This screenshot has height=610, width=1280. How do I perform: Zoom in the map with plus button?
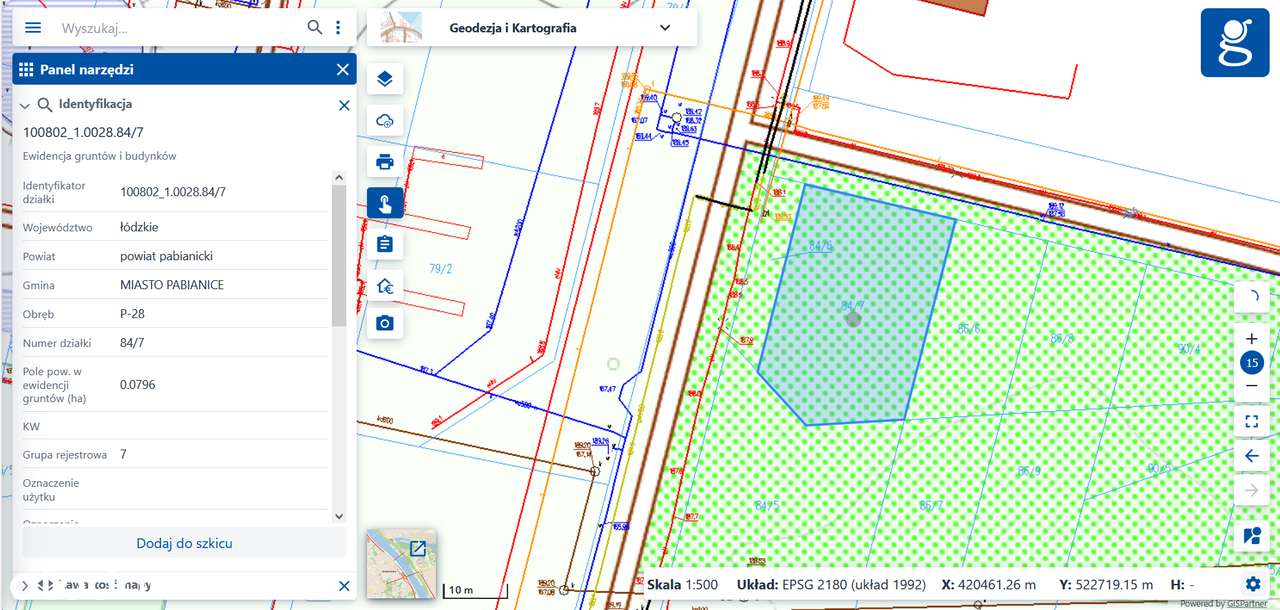coord(1251,339)
